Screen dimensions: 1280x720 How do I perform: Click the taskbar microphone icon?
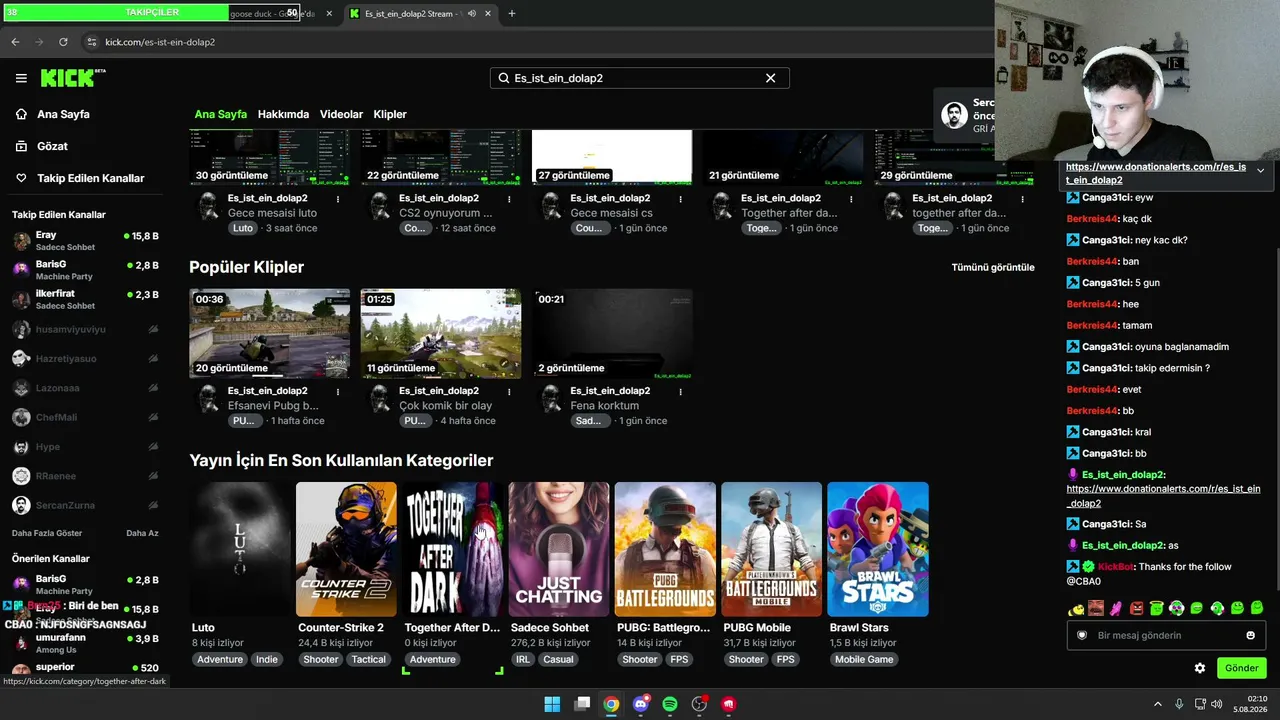pos(1179,704)
